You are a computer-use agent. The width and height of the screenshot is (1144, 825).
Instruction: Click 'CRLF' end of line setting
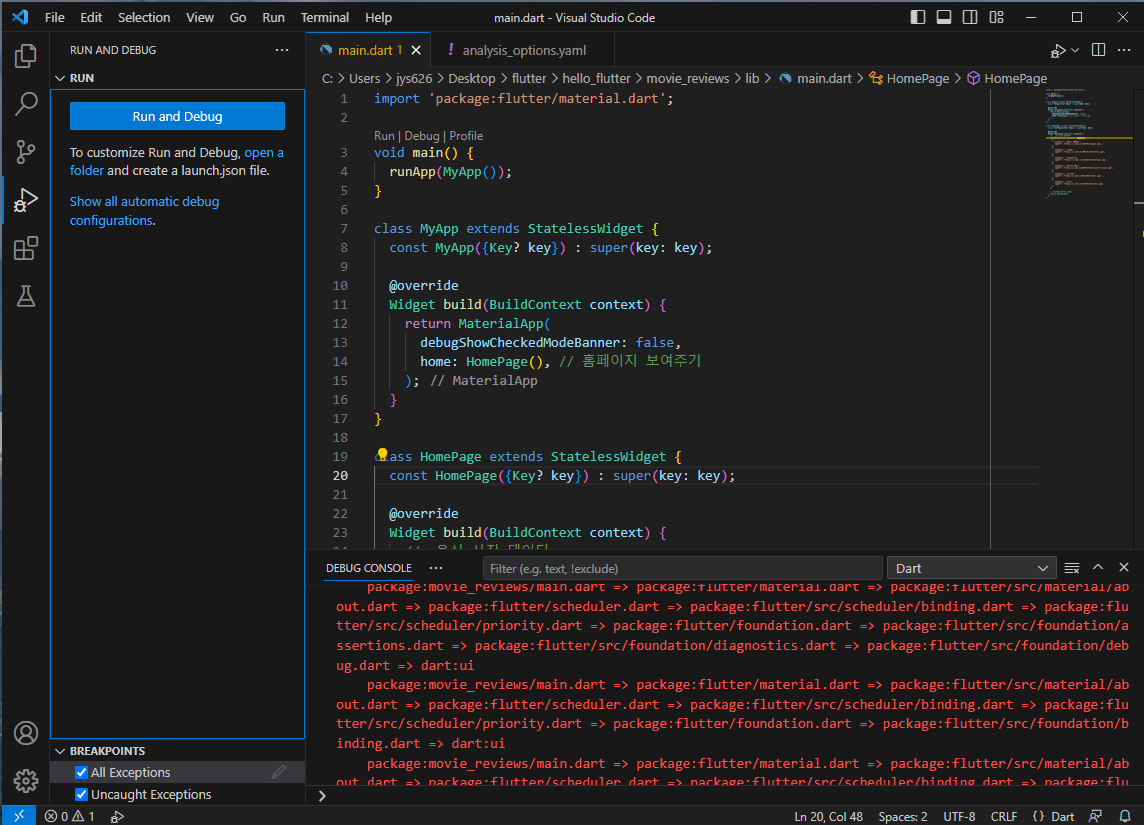point(1003,816)
